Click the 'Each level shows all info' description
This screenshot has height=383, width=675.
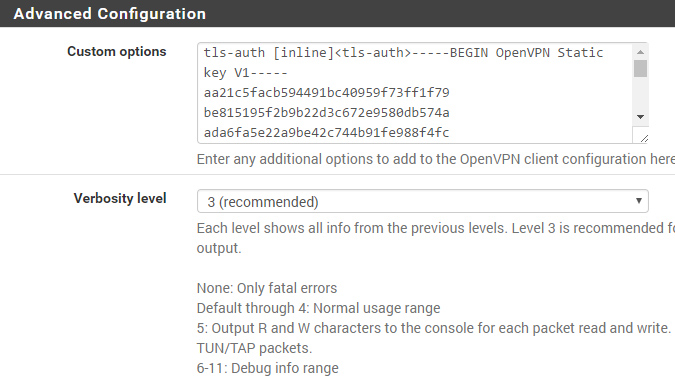(436, 238)
